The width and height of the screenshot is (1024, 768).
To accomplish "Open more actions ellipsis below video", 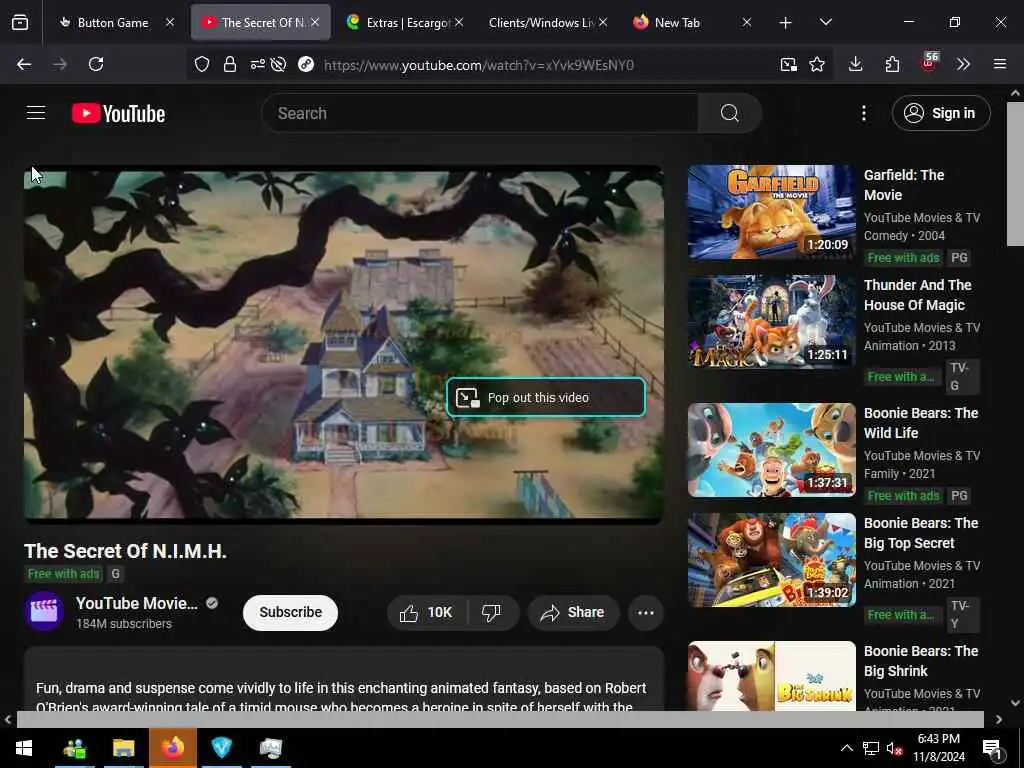I will [646, 613].
